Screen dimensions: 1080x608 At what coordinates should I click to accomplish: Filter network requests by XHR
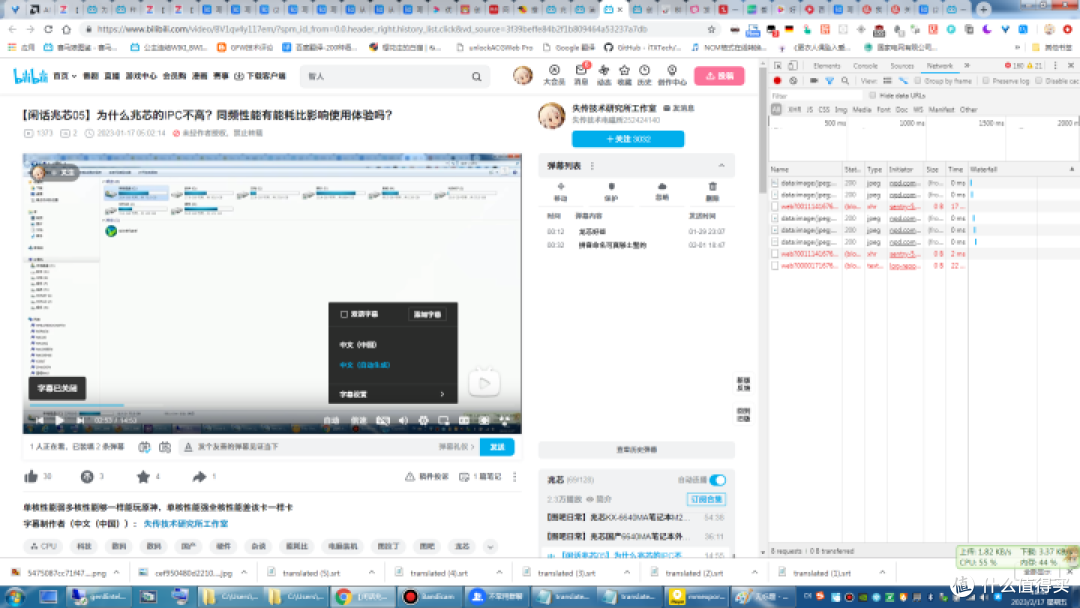(x=794, y=109)
